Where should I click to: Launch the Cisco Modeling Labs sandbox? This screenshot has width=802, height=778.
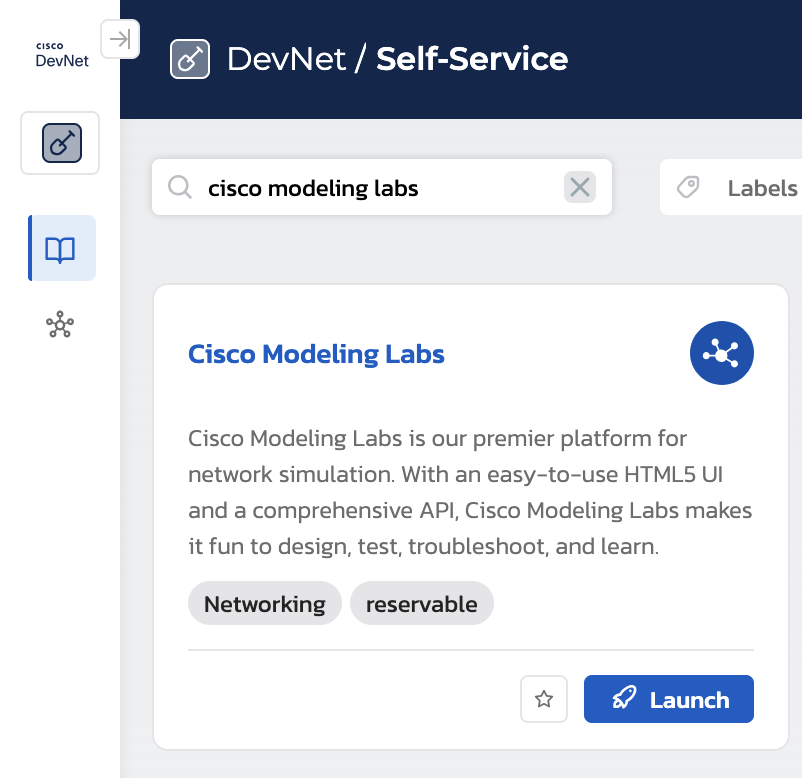coord(668,699)
